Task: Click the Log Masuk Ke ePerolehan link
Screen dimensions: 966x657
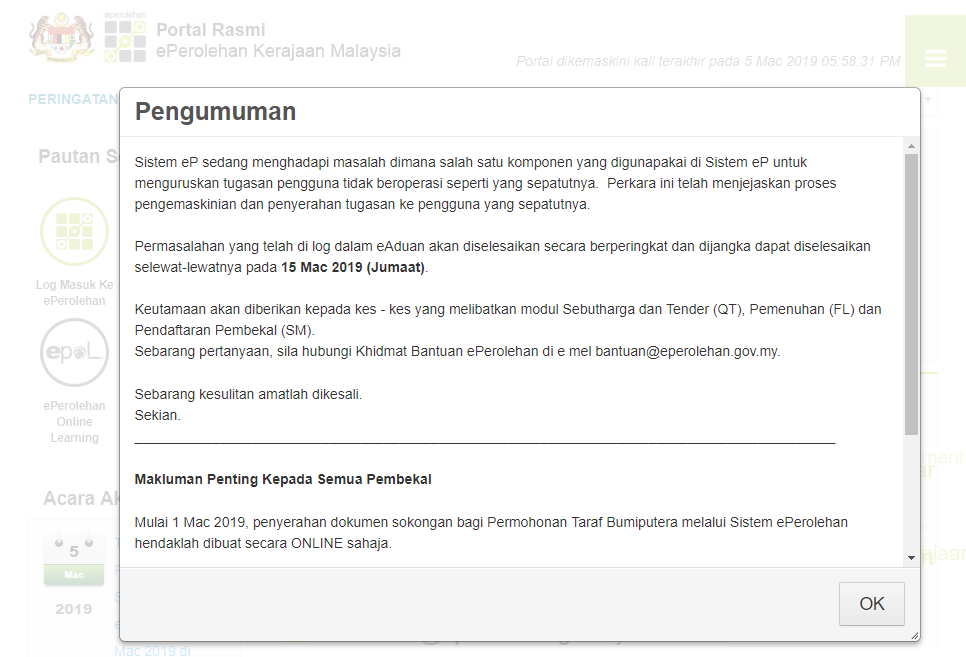Action: tap(75, 293)
